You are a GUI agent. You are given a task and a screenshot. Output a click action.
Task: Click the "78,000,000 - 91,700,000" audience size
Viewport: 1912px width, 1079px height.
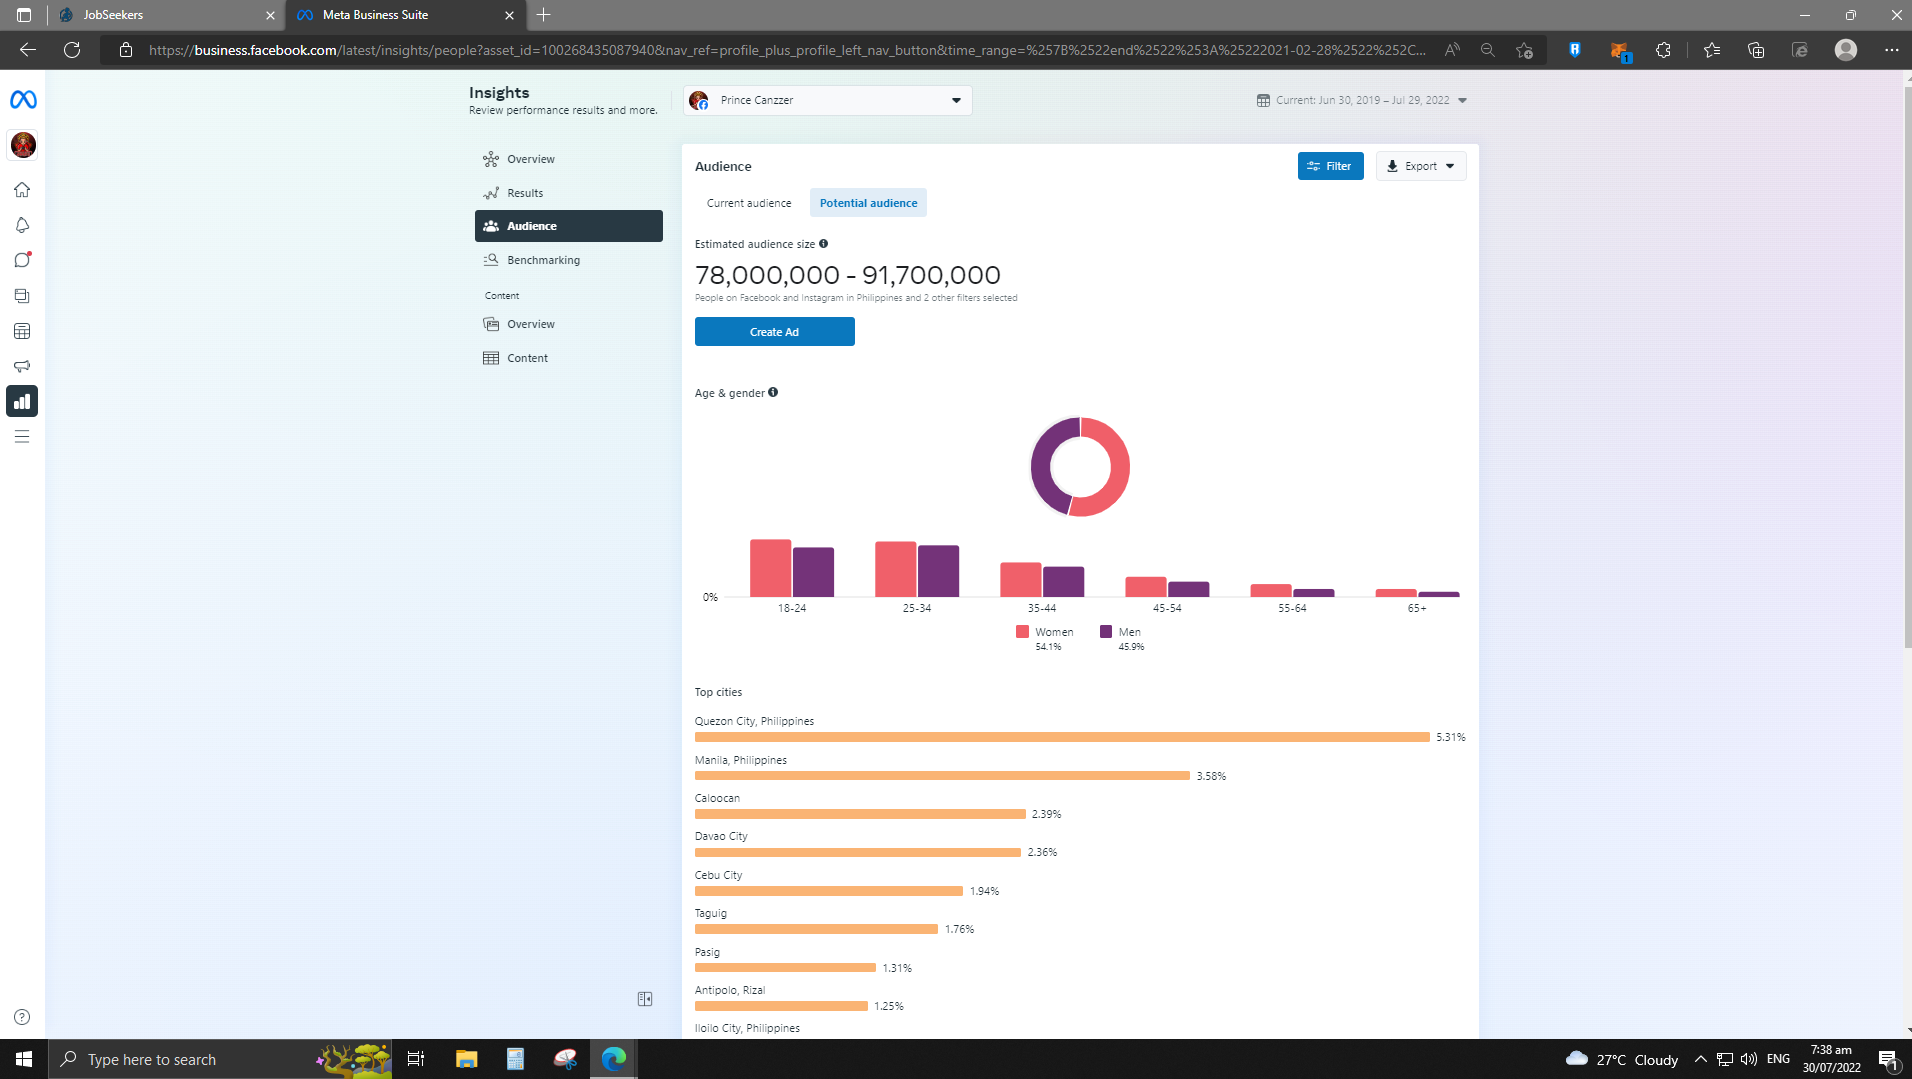848,275
